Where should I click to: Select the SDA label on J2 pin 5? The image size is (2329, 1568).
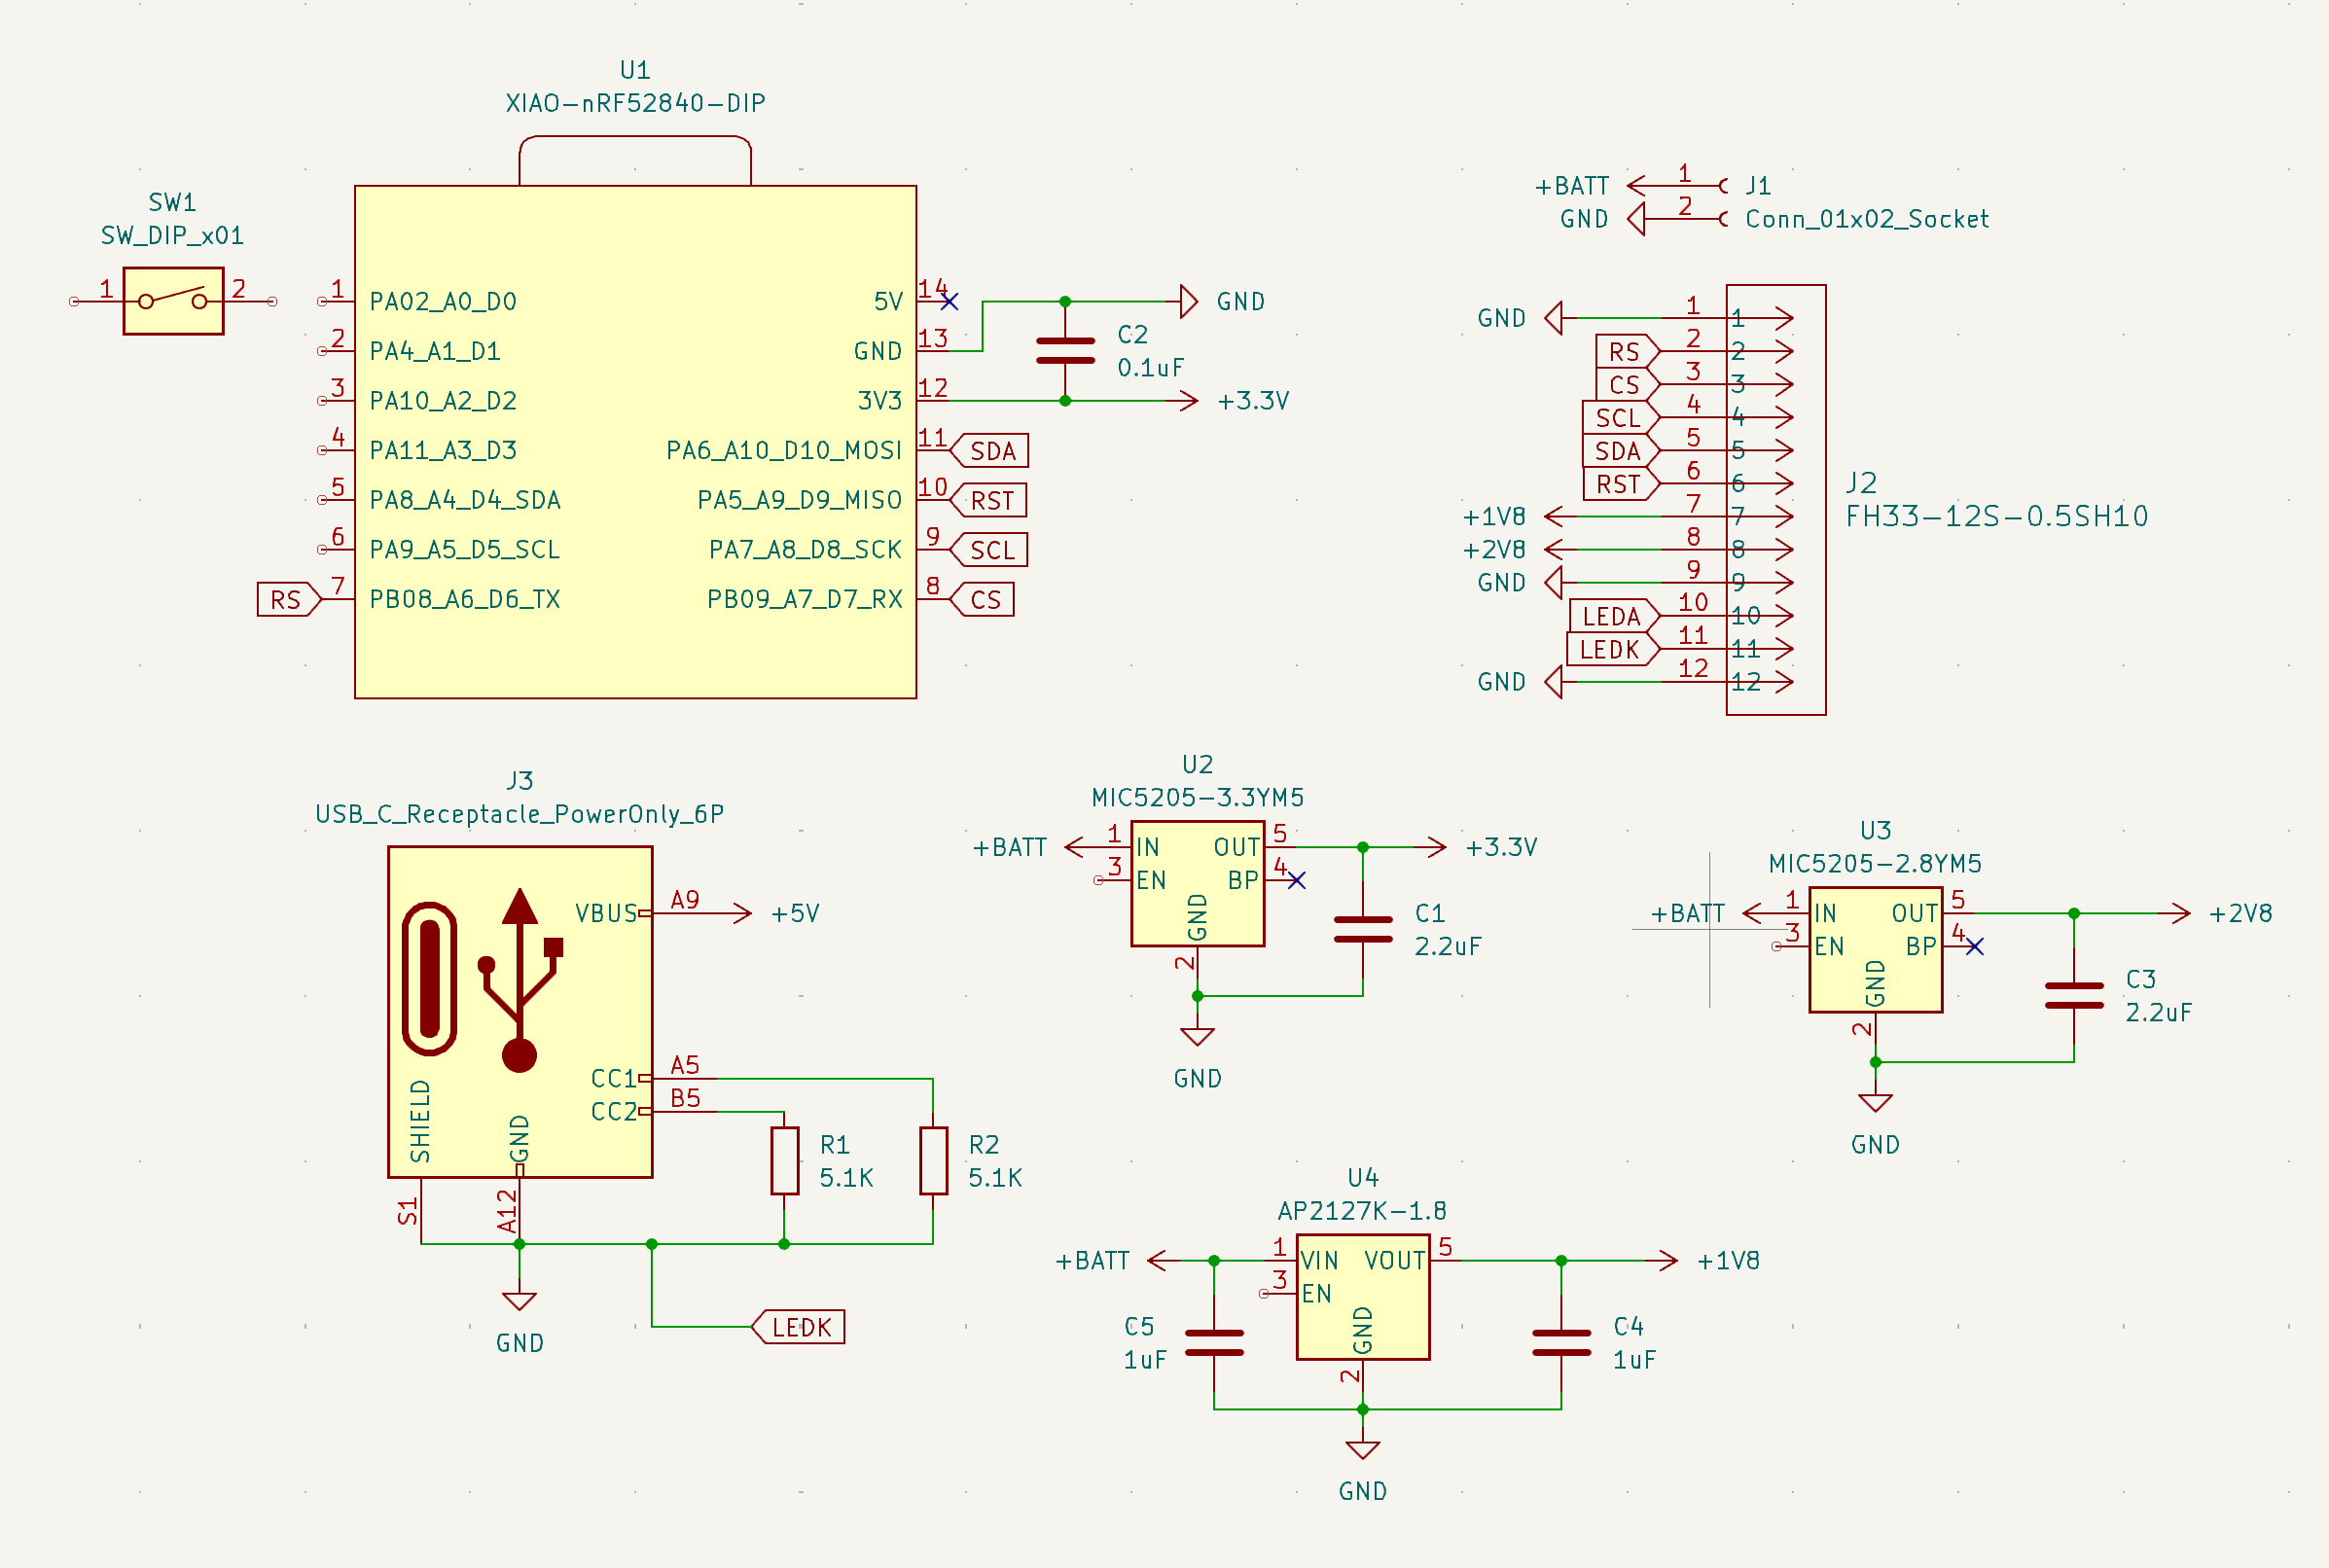click(1621, 451)
